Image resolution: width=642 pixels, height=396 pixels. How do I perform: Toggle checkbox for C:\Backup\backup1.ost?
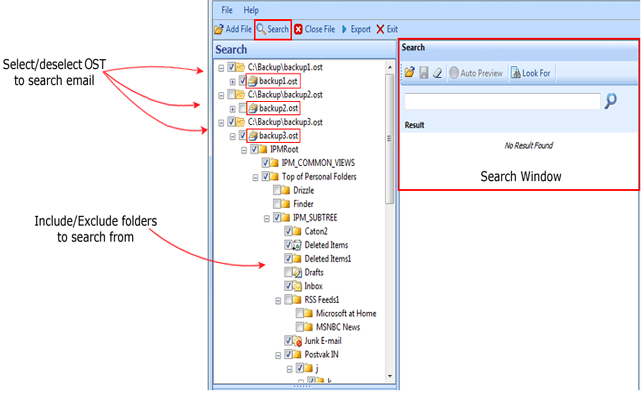(x=231, y=66)
